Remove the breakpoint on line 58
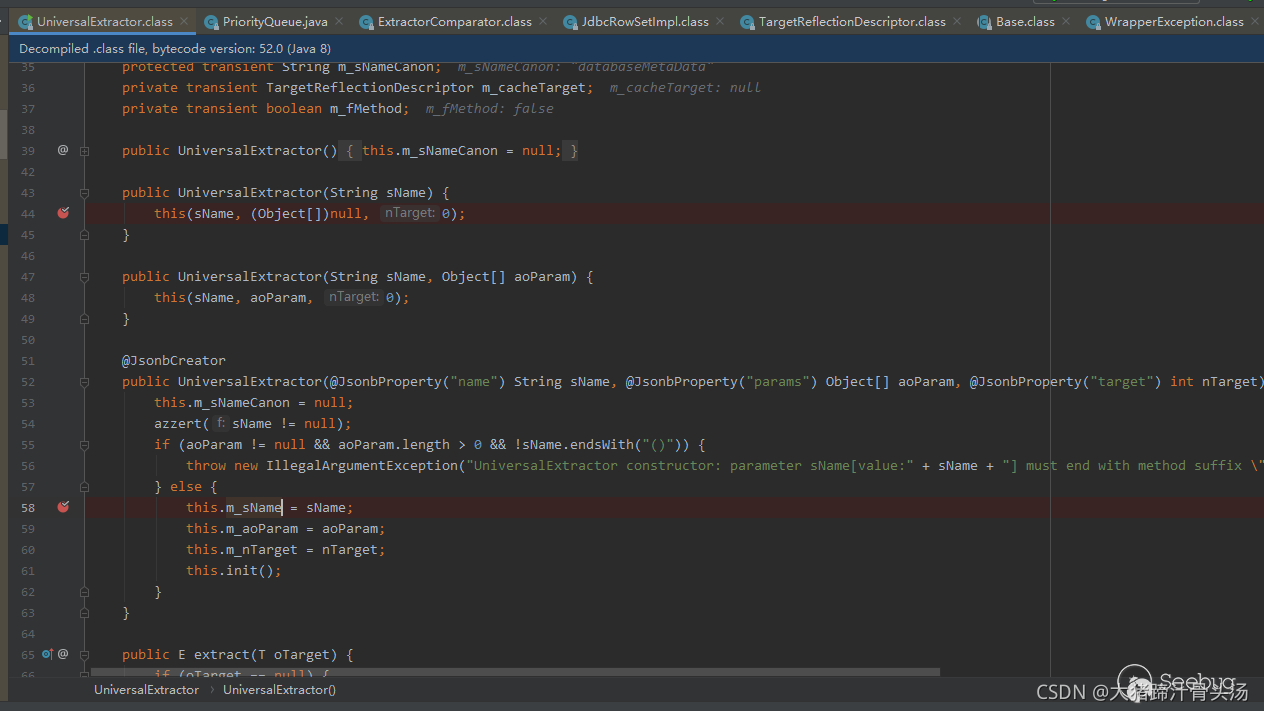The image size is (1264, 711). (x=63, y=507)
